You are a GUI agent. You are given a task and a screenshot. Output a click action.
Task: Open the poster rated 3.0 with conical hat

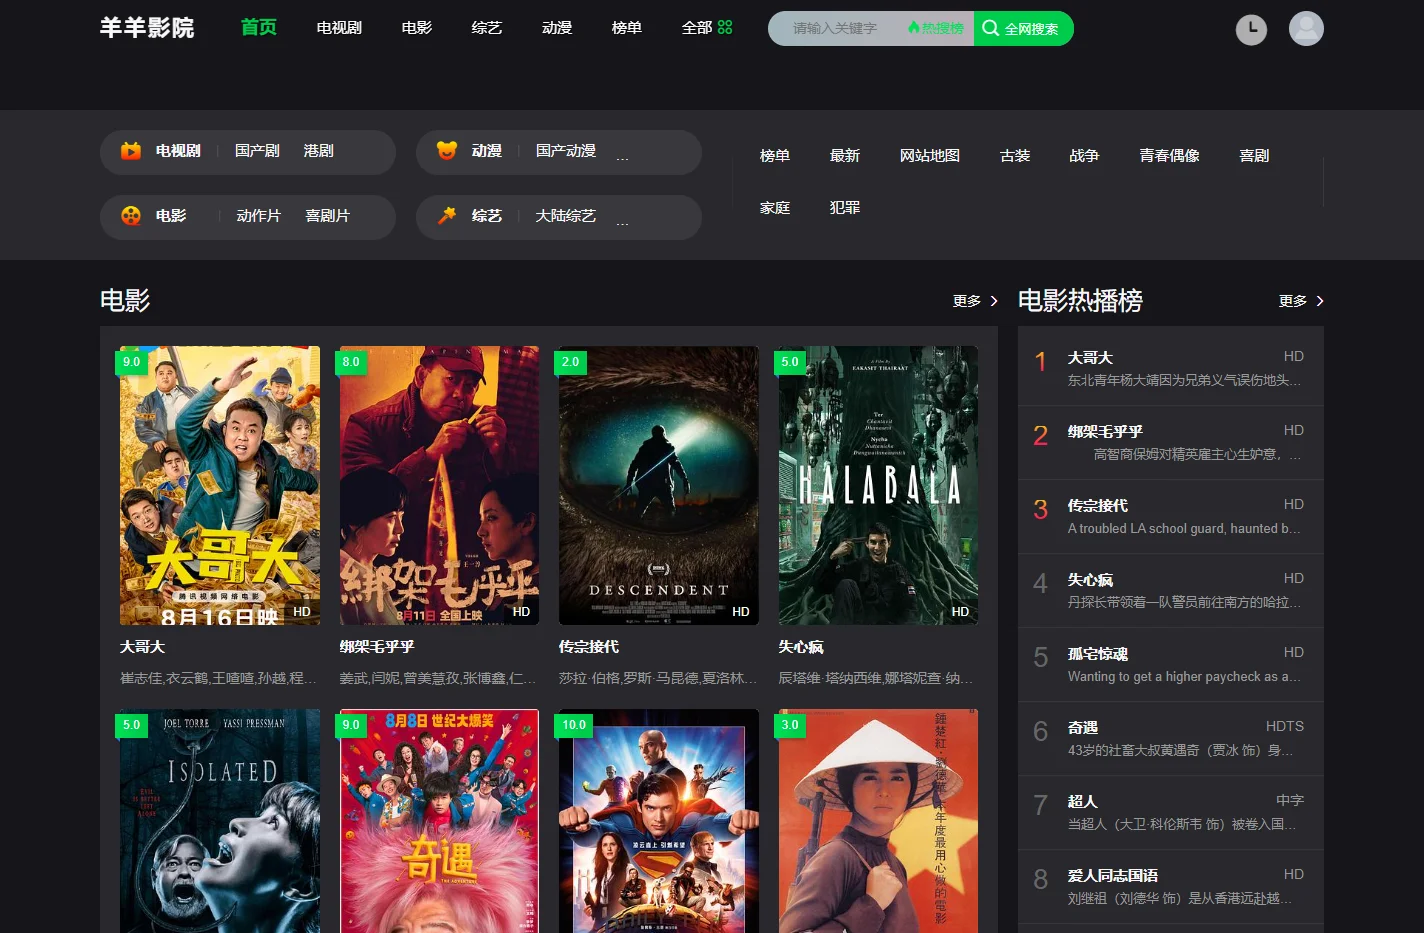[x=878, y=821]
